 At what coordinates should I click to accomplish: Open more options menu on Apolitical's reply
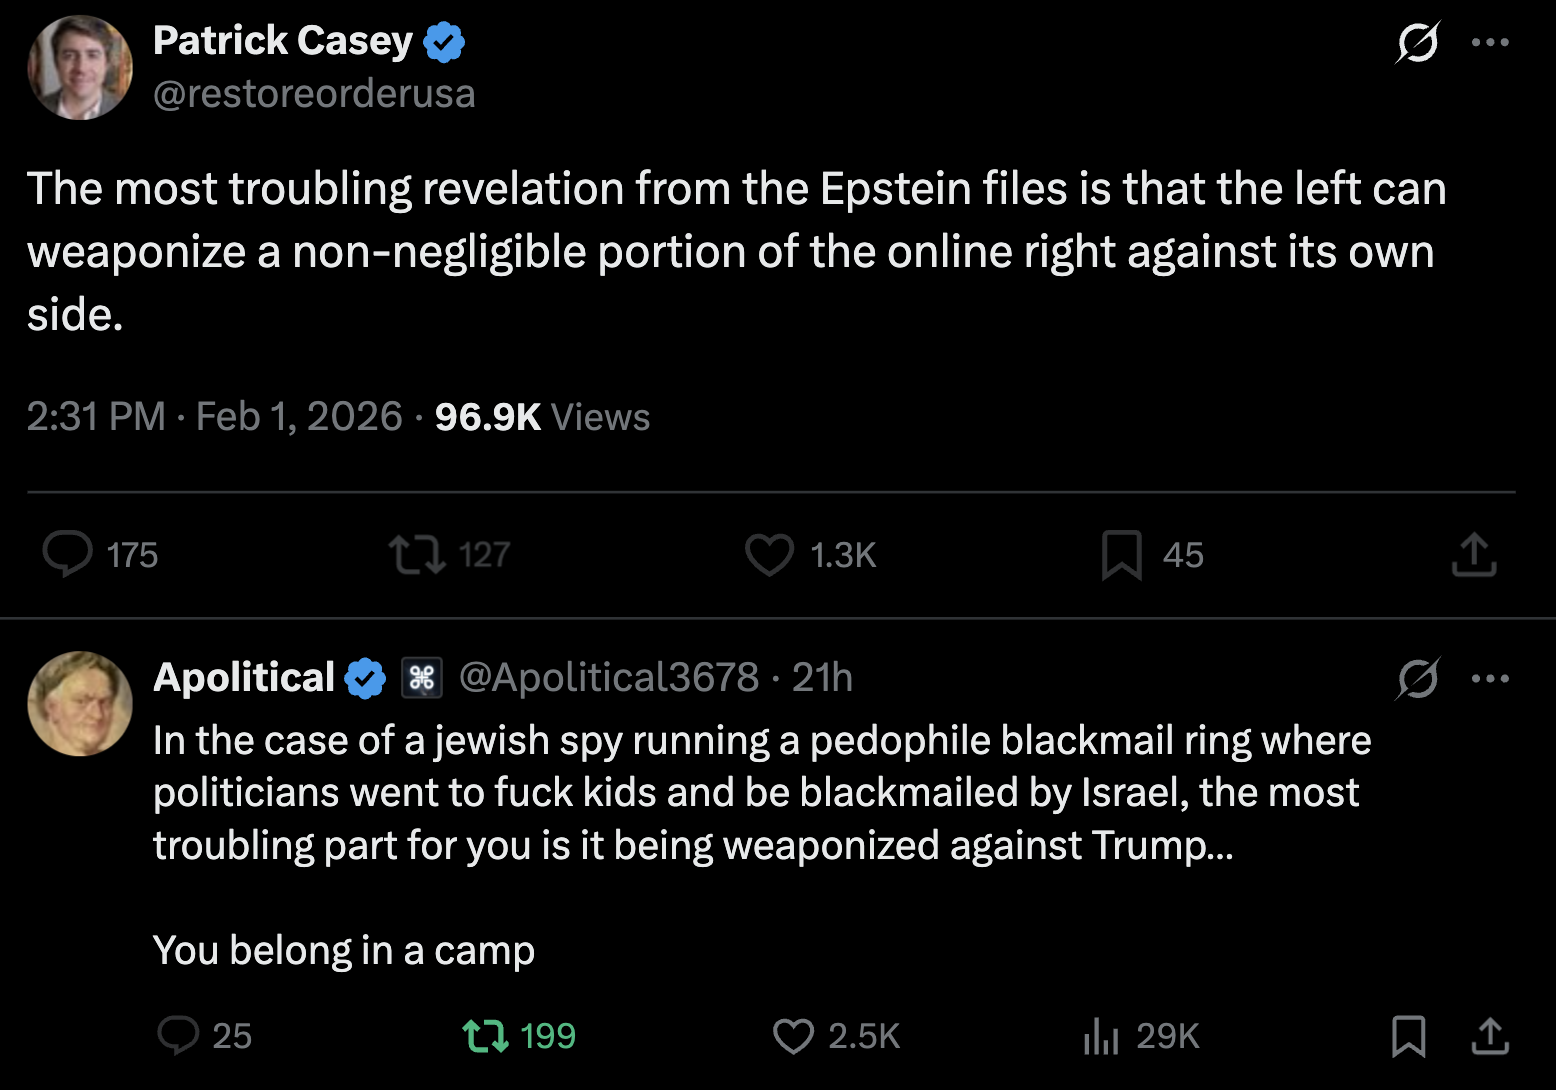click(1490, 678)
